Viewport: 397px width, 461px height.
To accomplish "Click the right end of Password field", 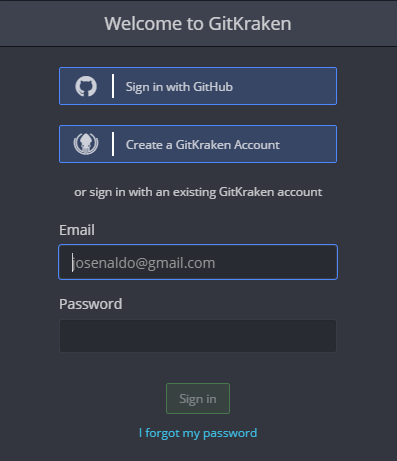I will click(330, 336).
